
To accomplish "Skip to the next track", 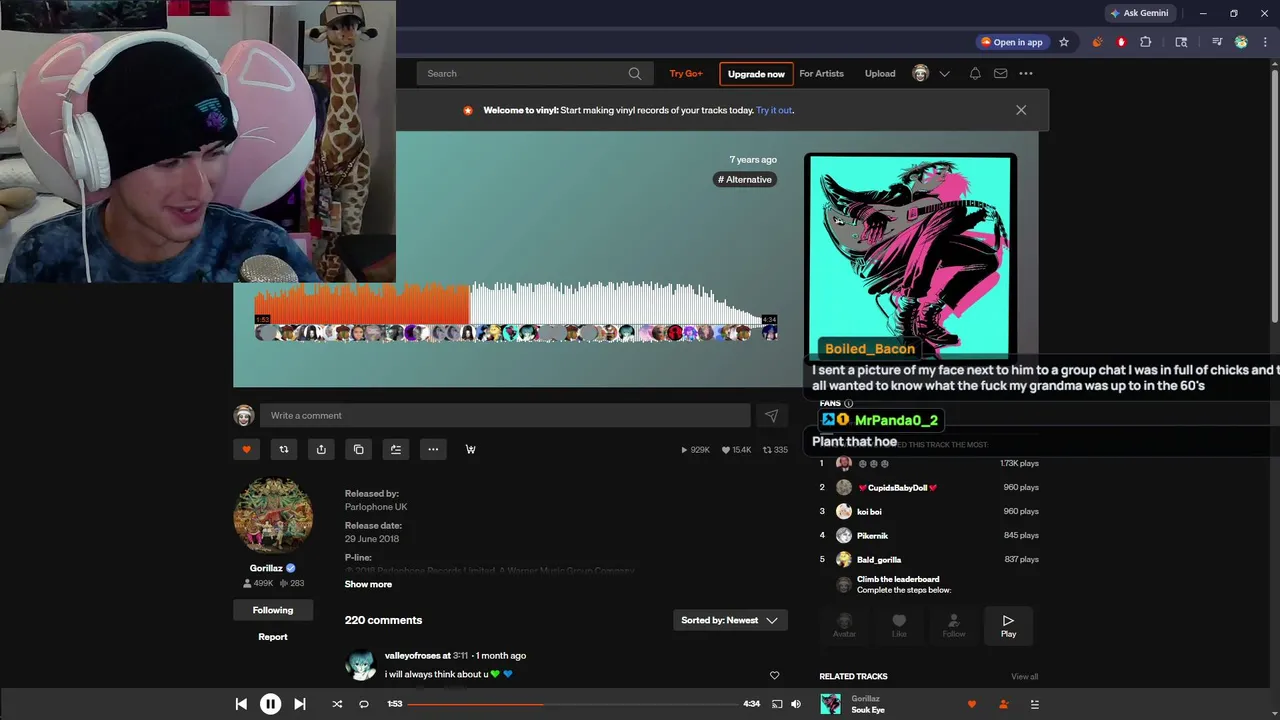I will tap(299, 704).
